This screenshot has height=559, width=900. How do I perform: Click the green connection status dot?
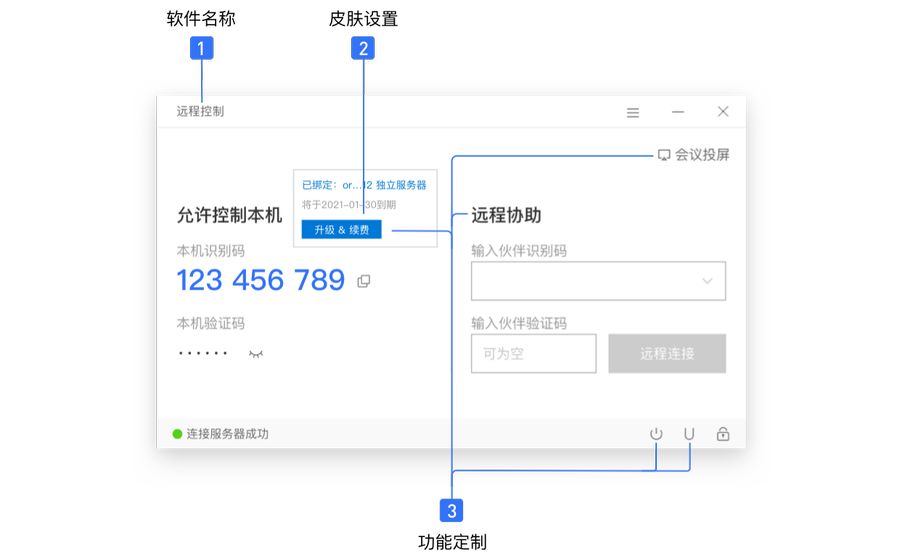coord(177,434)
